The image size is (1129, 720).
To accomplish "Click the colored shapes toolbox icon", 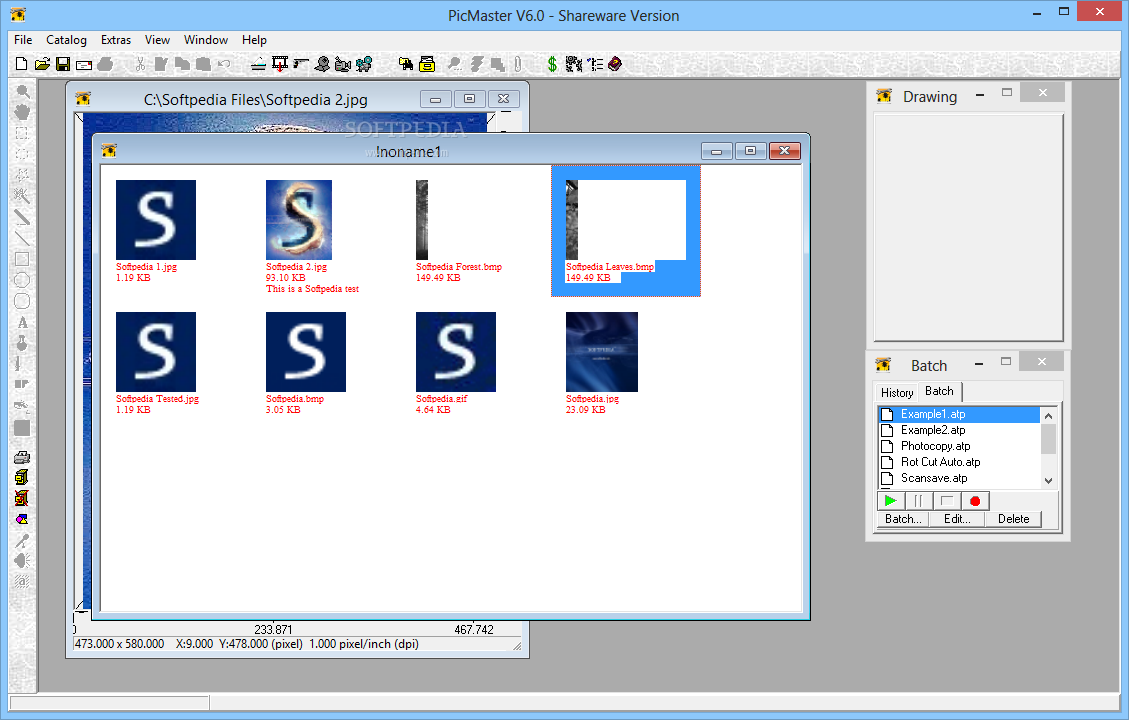I will 22,519.
